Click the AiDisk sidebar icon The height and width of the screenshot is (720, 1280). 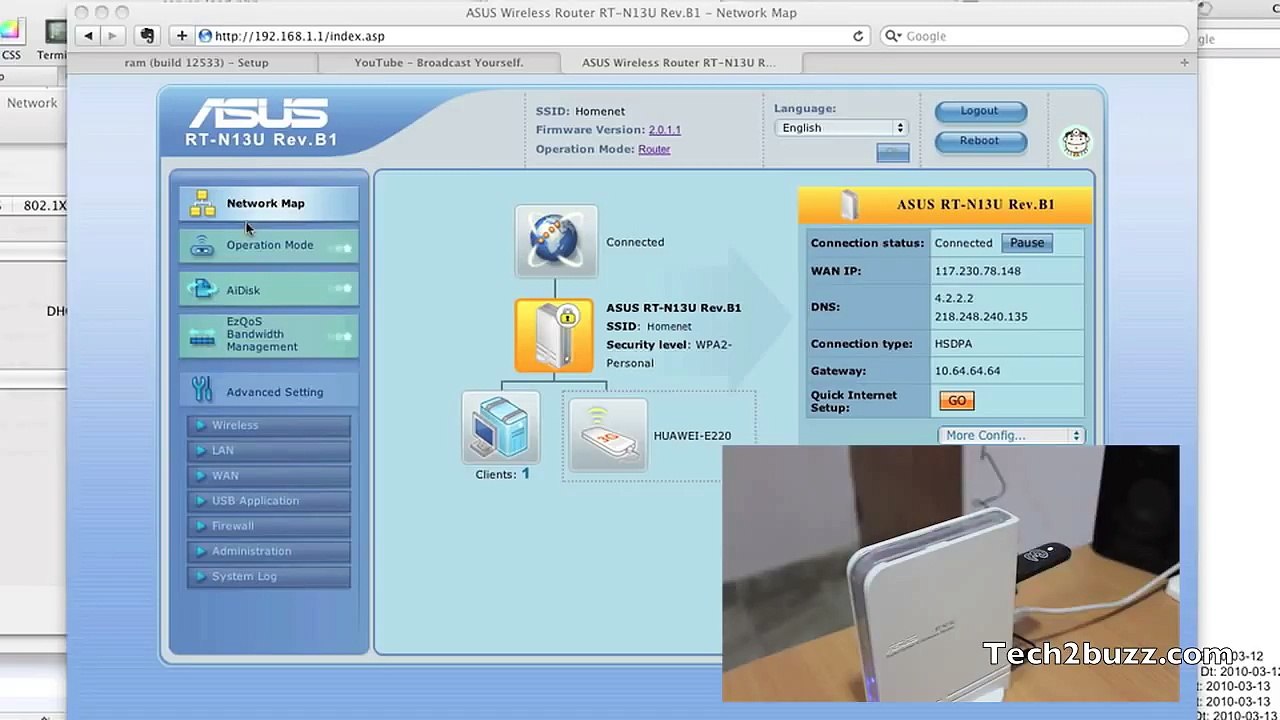[202, 290]
